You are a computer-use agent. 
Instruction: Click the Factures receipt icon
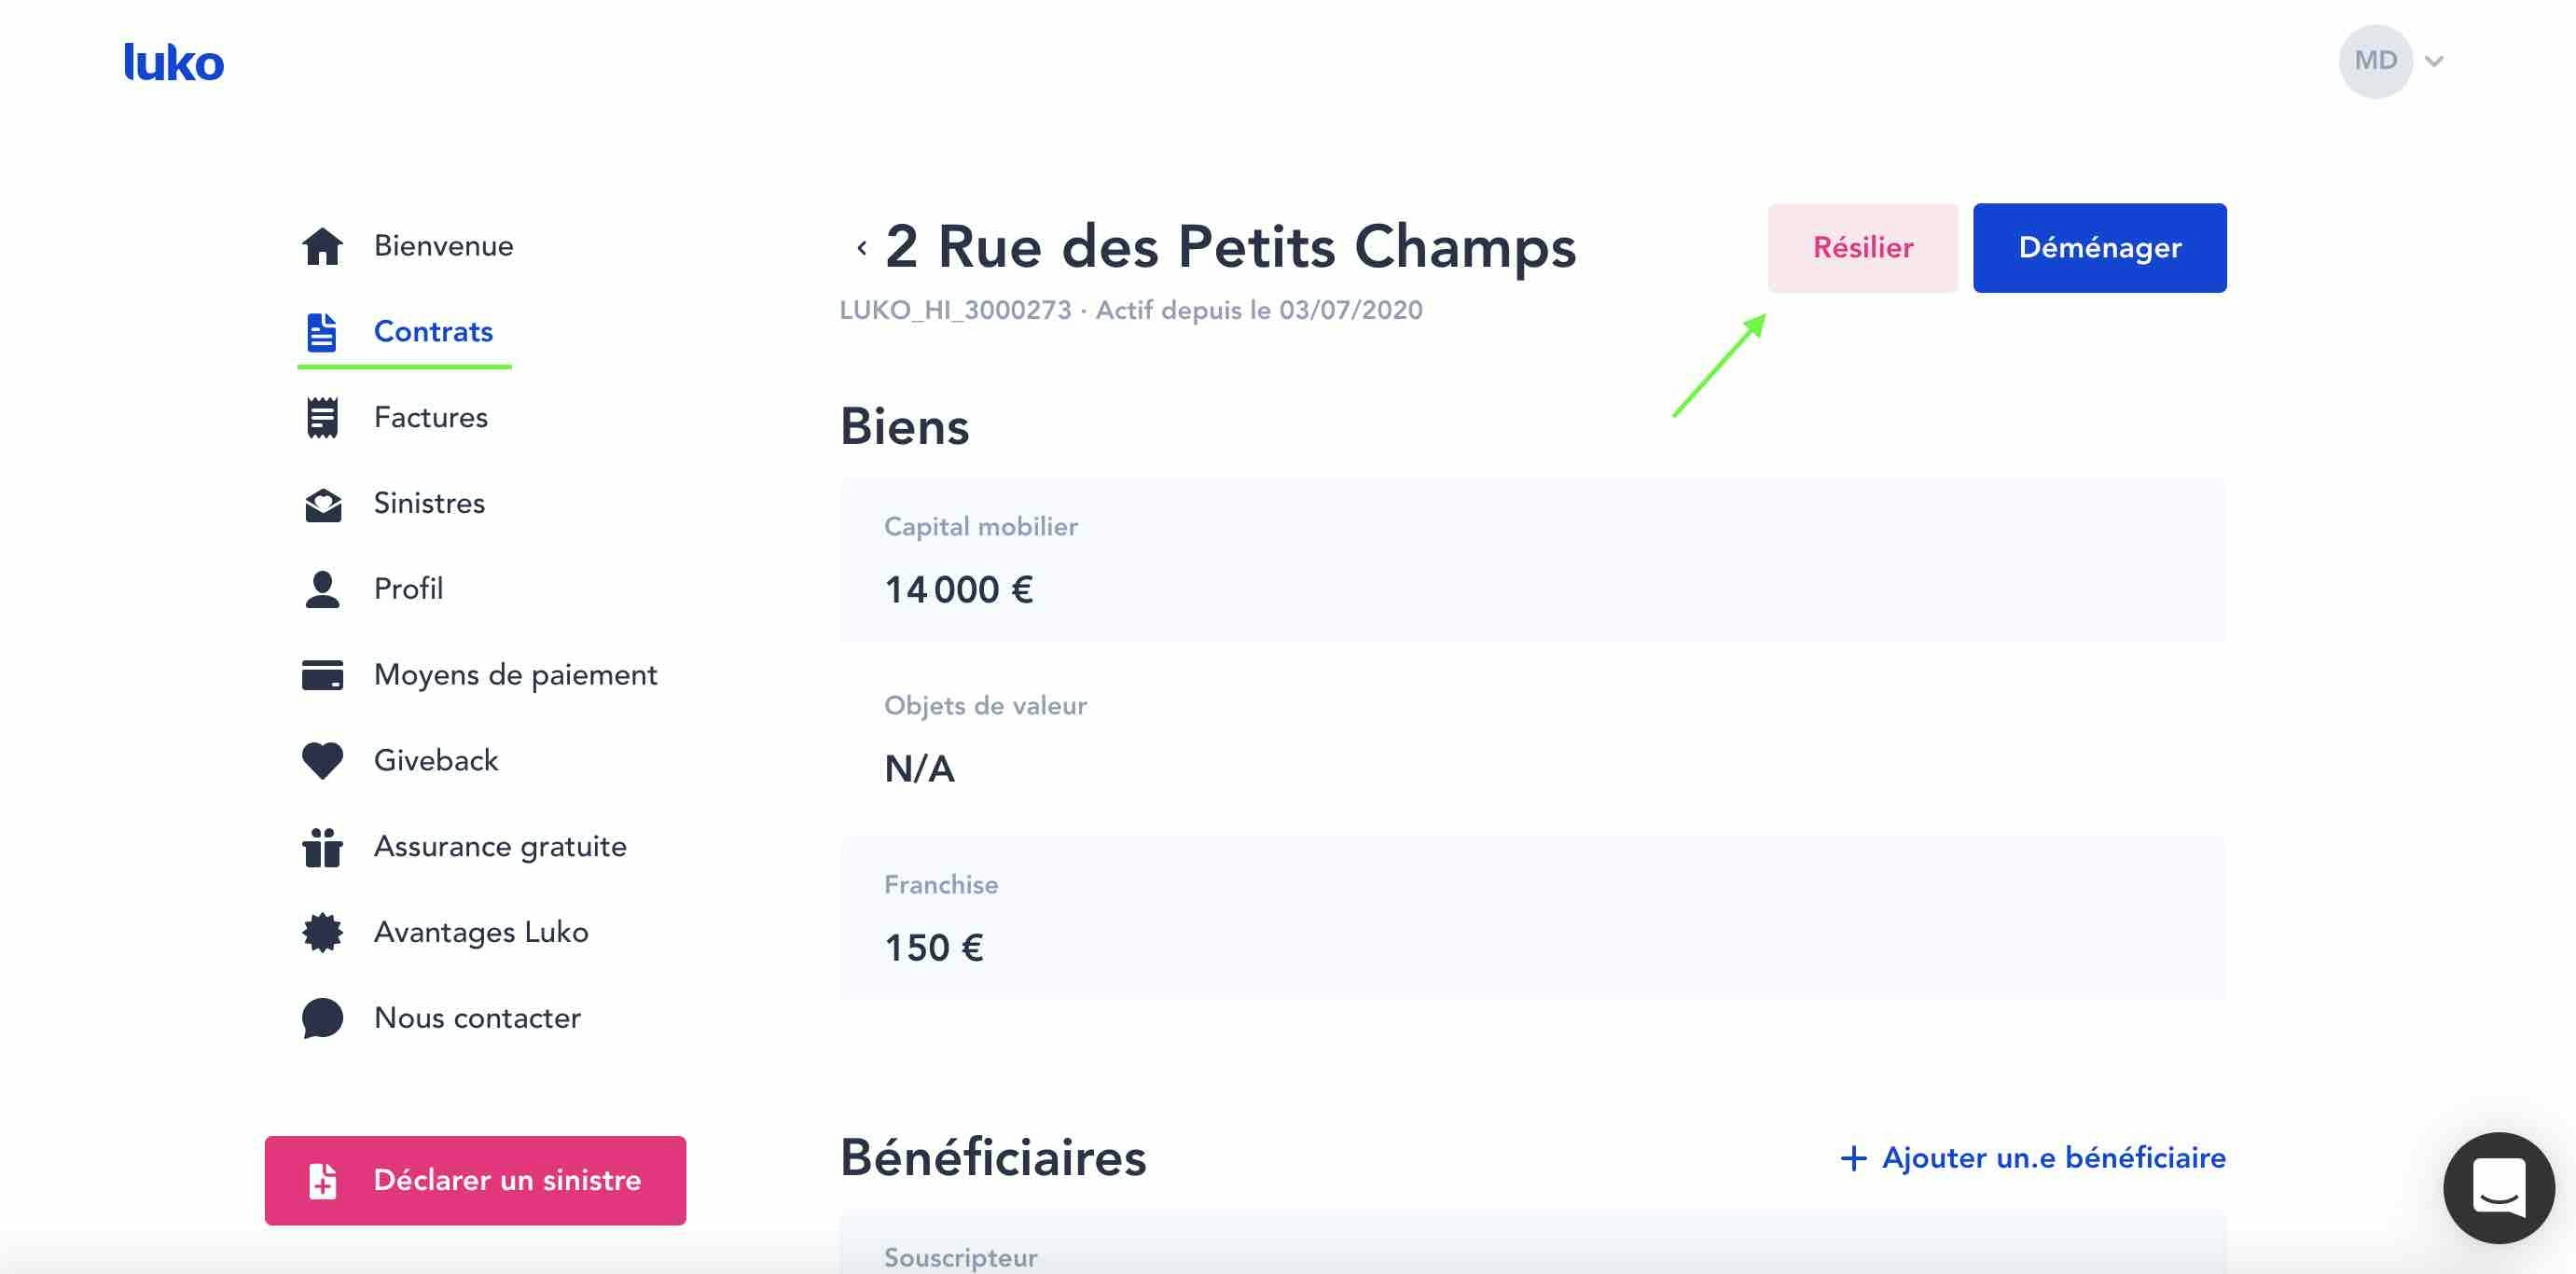(x=322, y=418)
